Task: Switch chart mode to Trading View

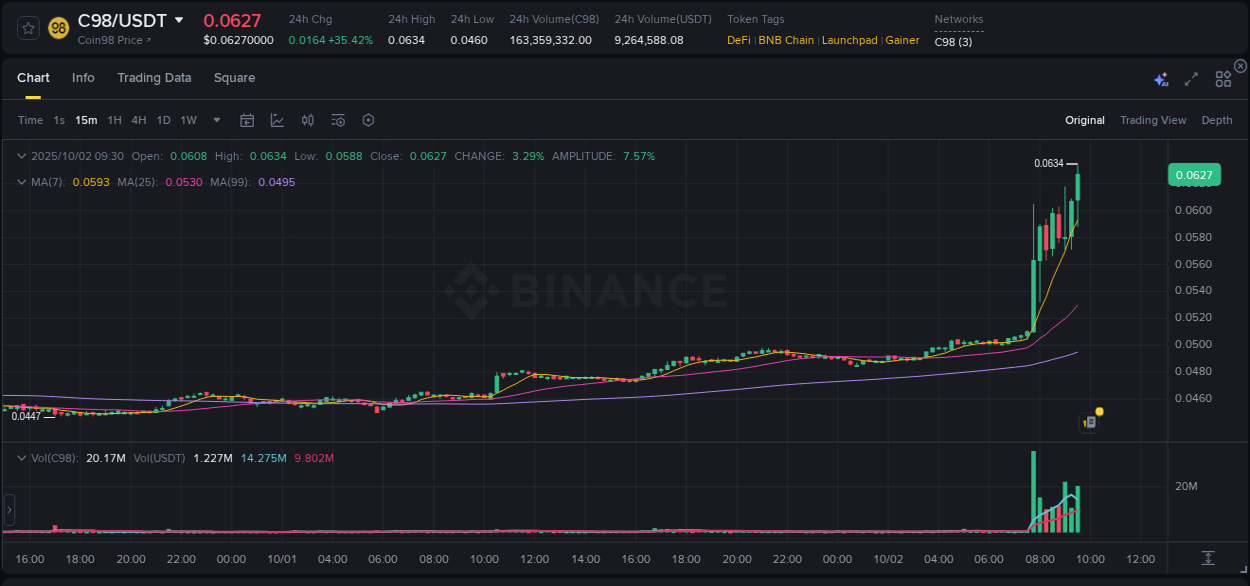Action: coord(1153,120)
